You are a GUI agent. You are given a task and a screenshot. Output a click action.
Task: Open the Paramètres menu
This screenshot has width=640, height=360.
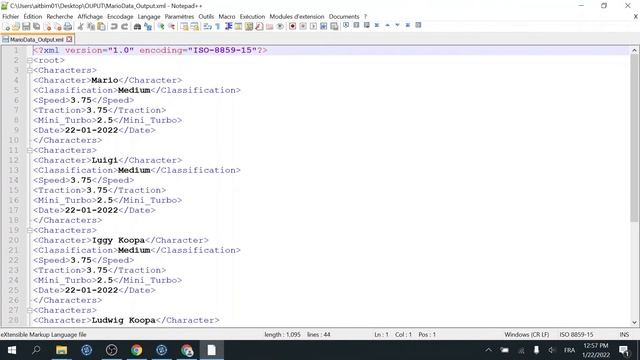coord(179,16)
